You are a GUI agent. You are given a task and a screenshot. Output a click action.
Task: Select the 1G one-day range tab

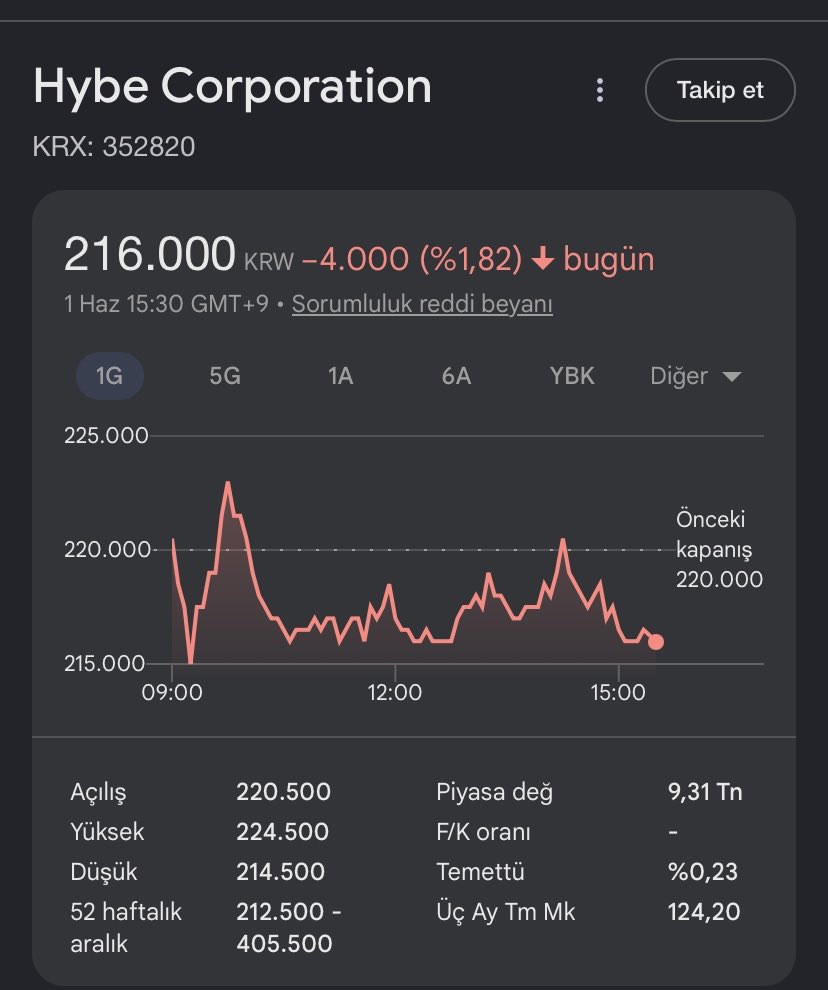[109, 376]
